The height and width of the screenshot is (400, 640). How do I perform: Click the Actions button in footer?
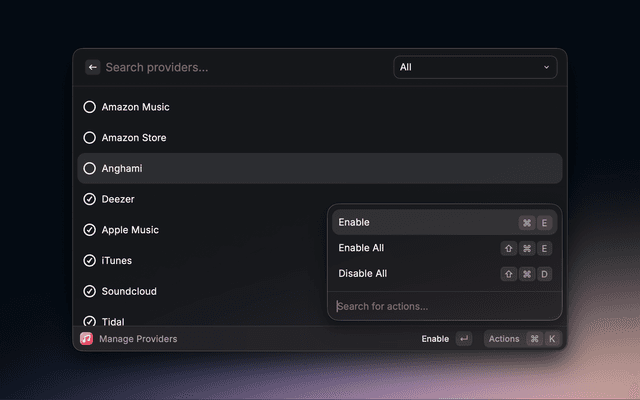coord(504,339)
